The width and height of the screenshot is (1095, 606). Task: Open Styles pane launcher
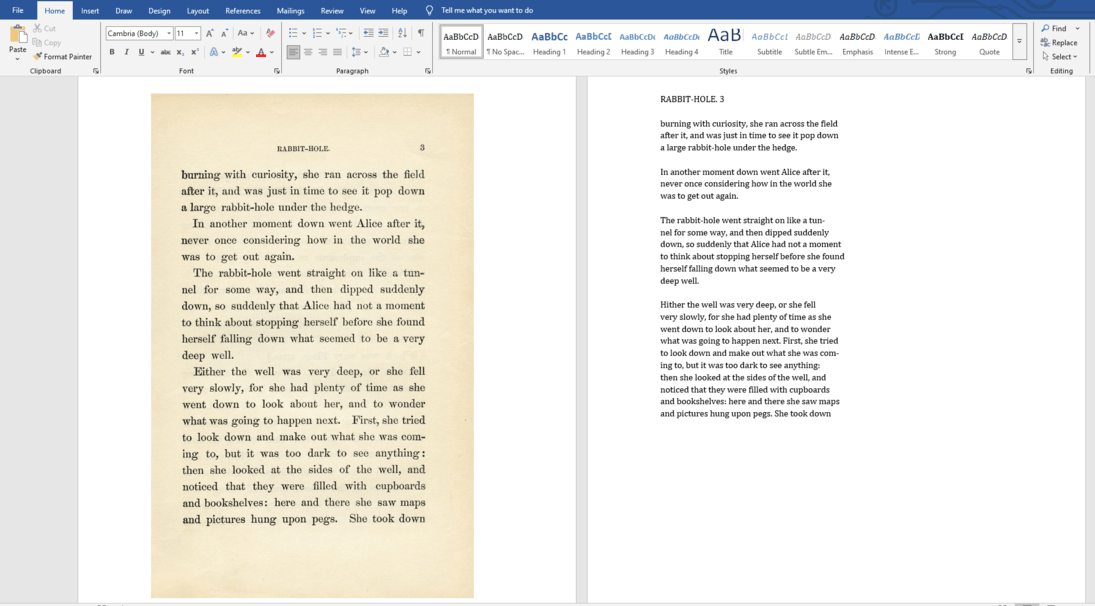1029,71
